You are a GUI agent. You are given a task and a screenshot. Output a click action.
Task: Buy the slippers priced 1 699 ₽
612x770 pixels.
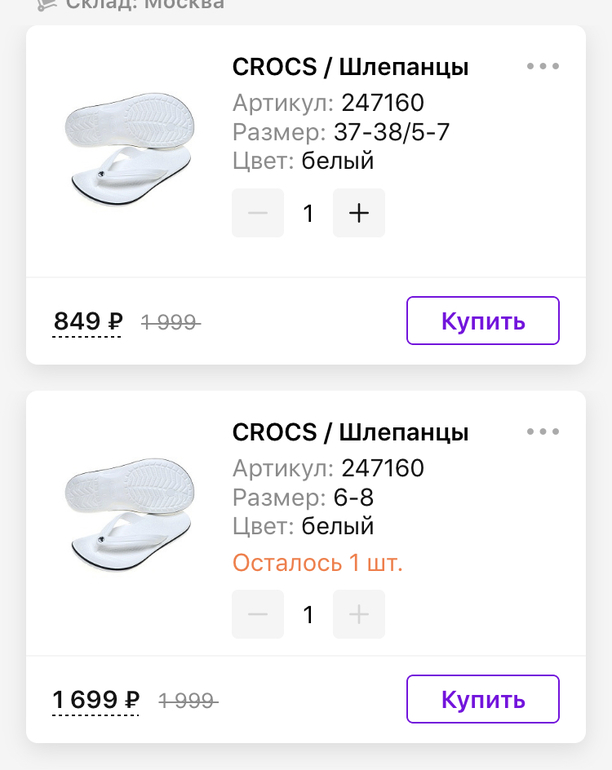pos(483,699)
